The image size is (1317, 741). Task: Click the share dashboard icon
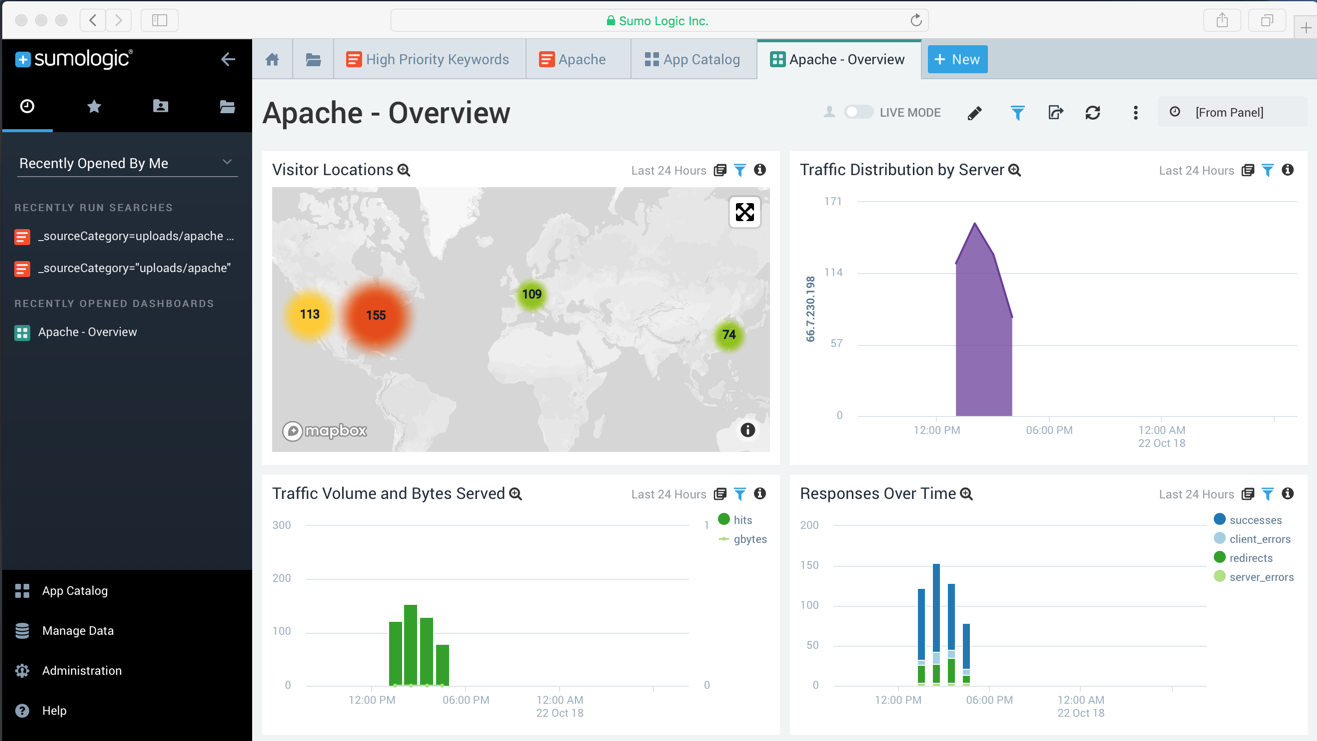click(1055, 113)
